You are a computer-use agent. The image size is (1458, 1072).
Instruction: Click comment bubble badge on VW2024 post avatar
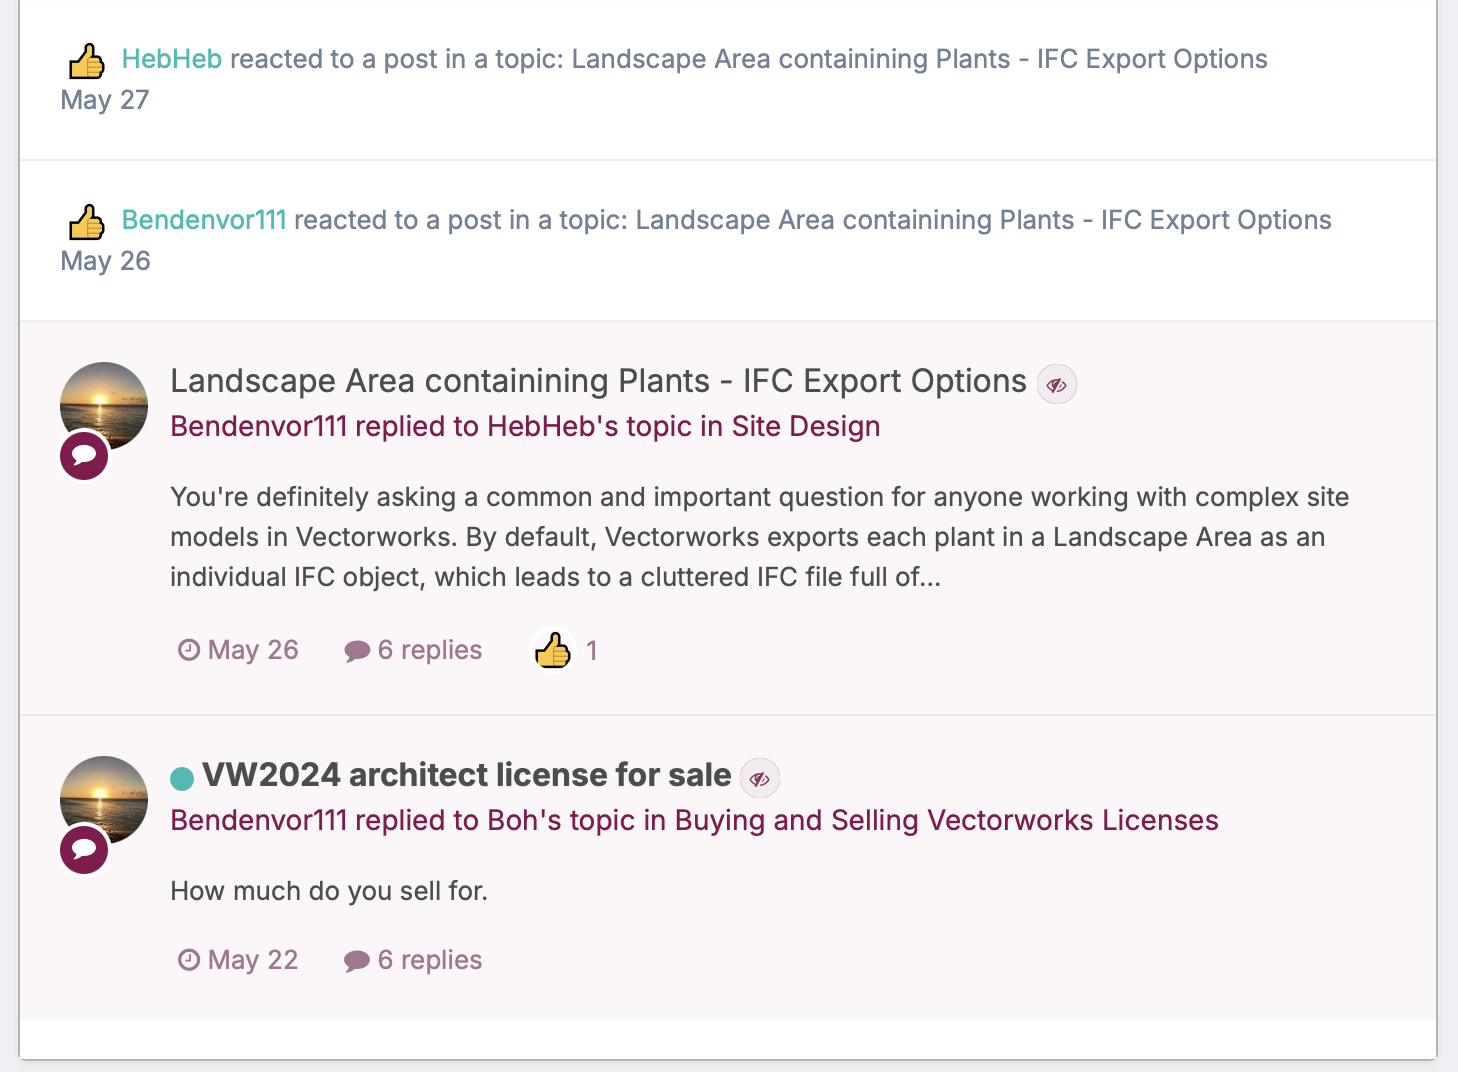point(85,850)
